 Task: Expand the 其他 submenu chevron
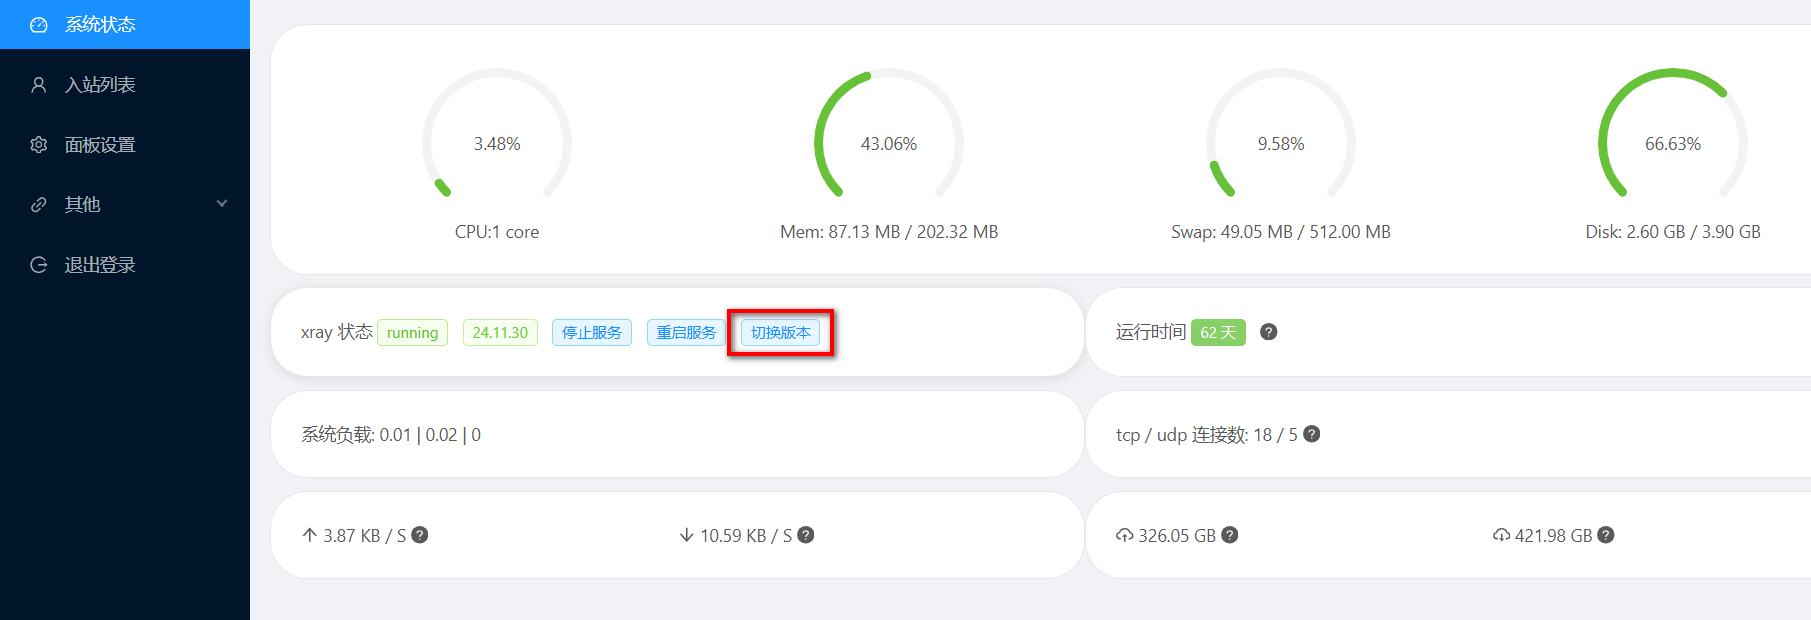[222, 204]
